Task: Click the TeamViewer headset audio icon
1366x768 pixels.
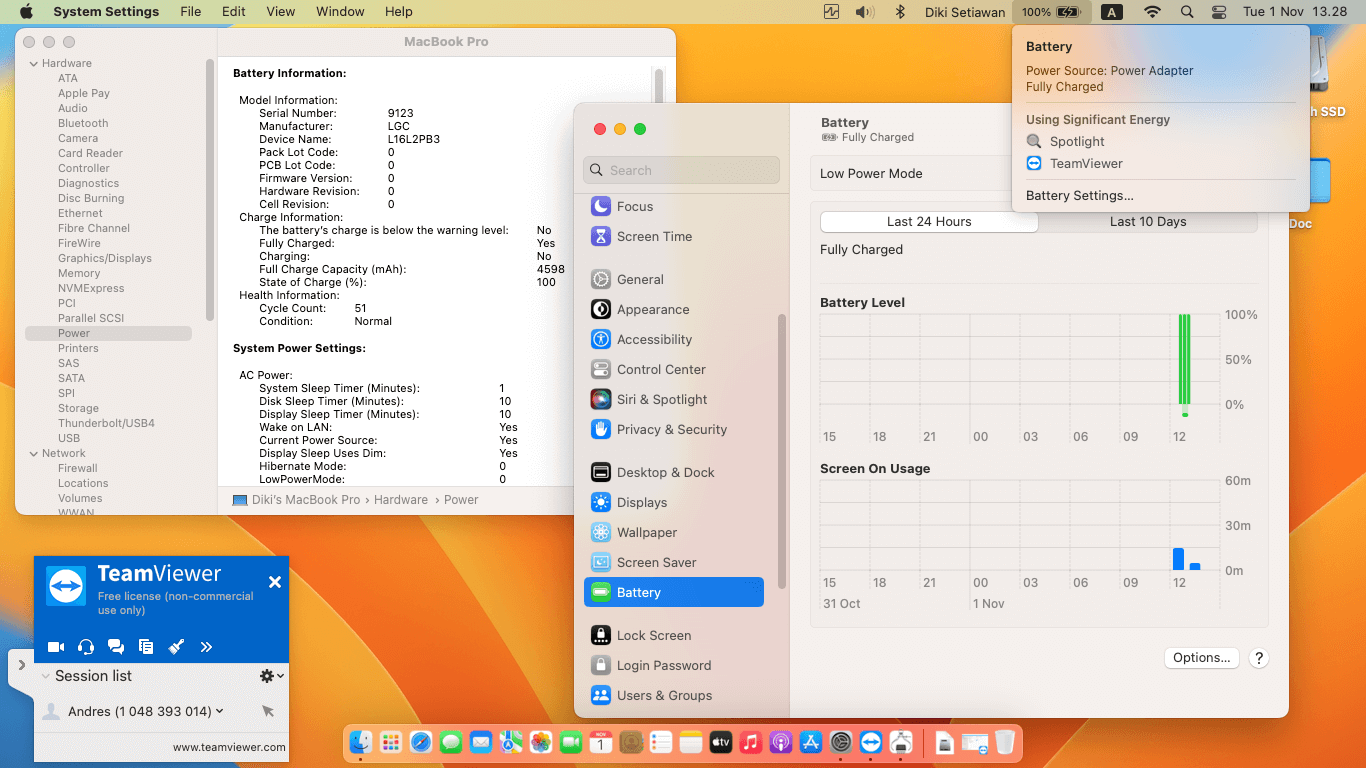Action: (x=86, y=647)
